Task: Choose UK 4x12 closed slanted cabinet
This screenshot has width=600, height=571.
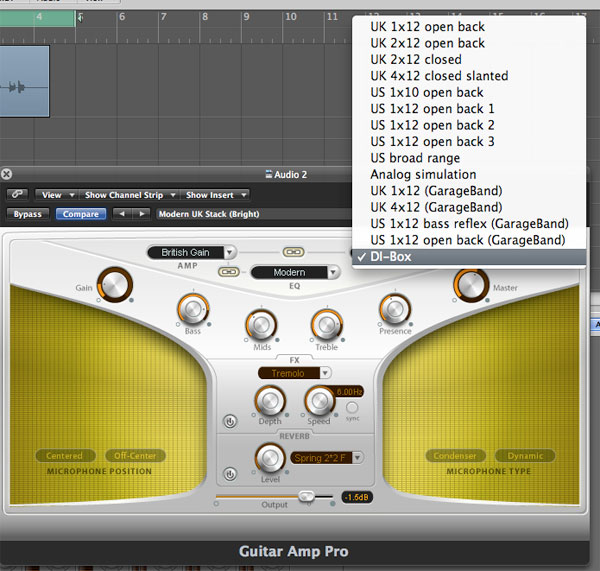Action: pyautogui.click(x=469, y=76)
